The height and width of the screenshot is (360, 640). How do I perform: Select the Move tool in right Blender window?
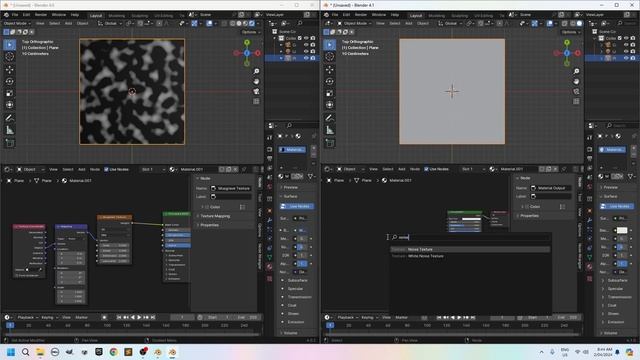point(329,70)
